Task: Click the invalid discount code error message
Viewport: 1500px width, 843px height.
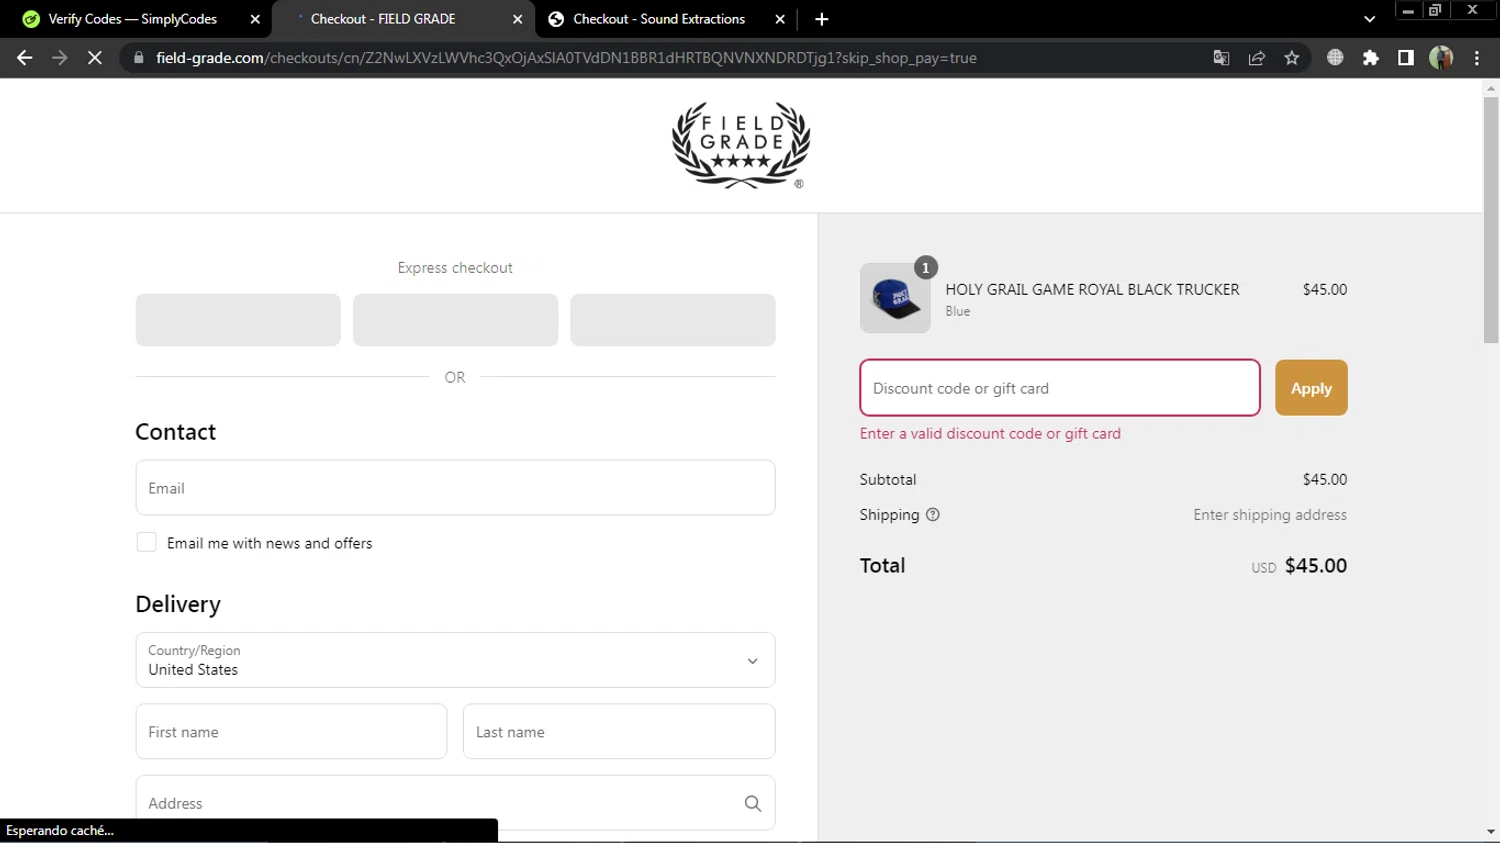Action: [x=990, y=433]
